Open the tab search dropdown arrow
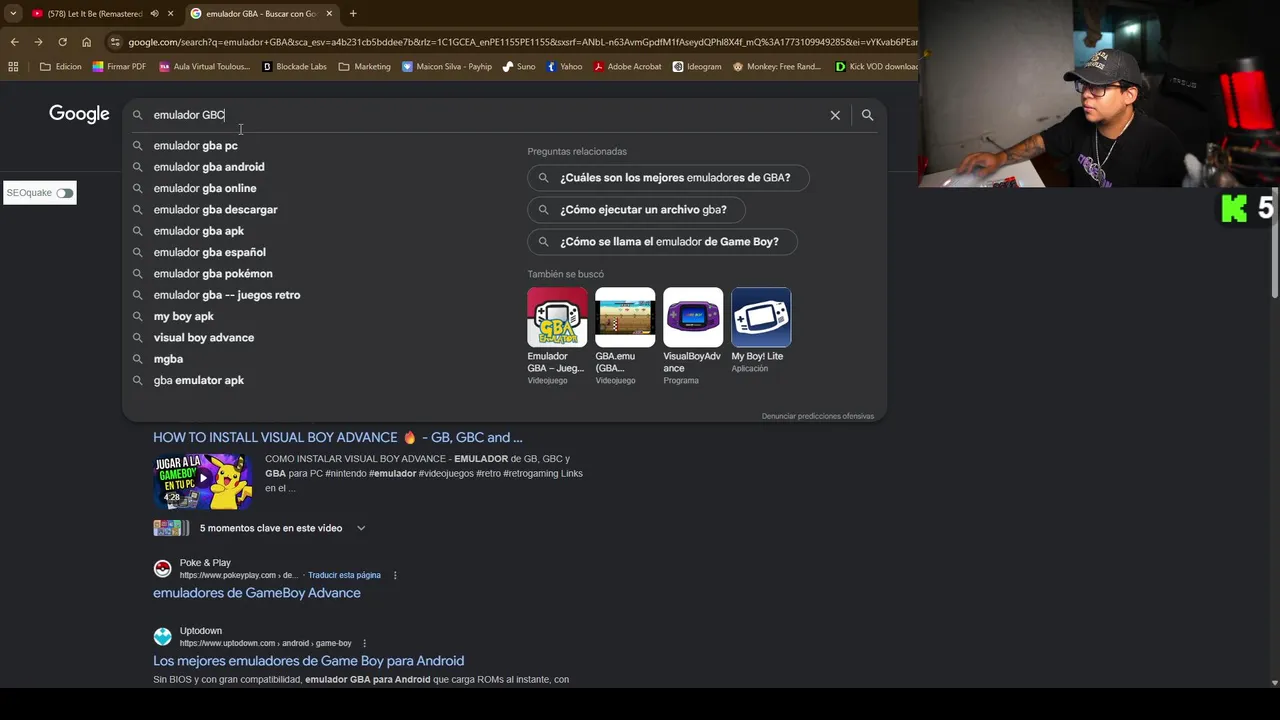 tap(13, 14)
